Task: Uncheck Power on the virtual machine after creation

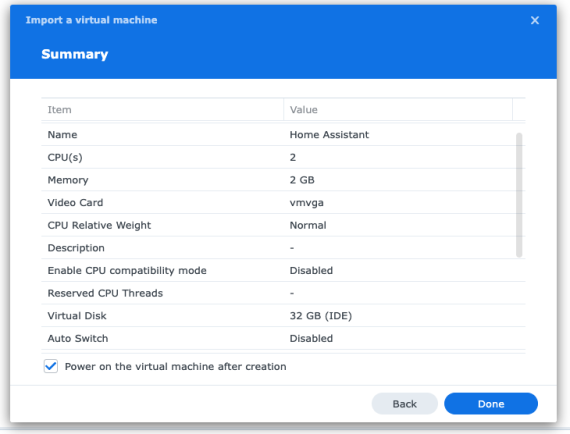Action: [x=51, y=366]
